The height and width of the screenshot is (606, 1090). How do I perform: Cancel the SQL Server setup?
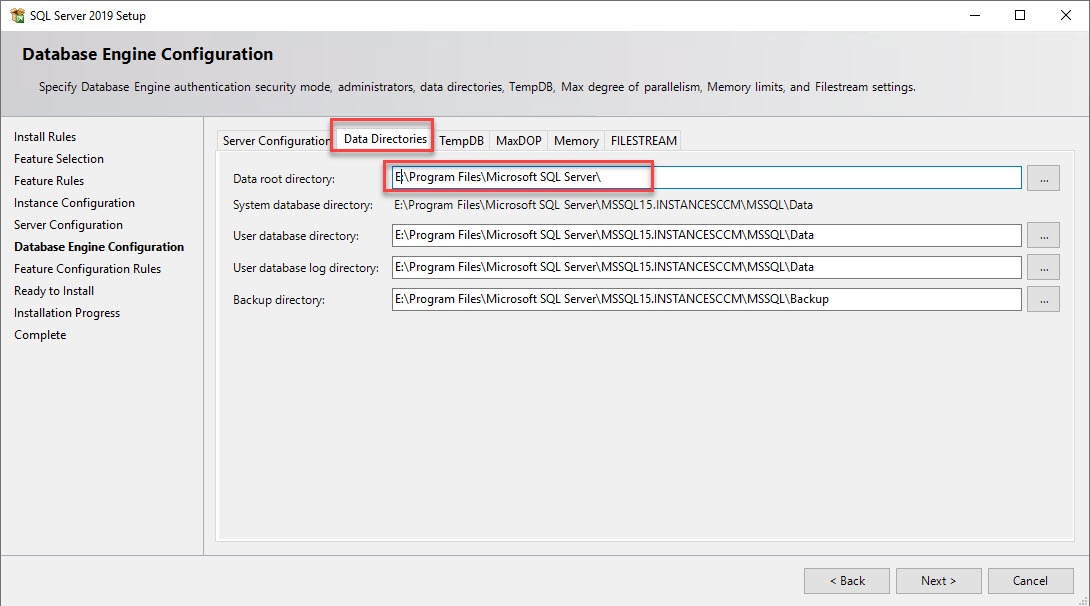(1030, 580)
